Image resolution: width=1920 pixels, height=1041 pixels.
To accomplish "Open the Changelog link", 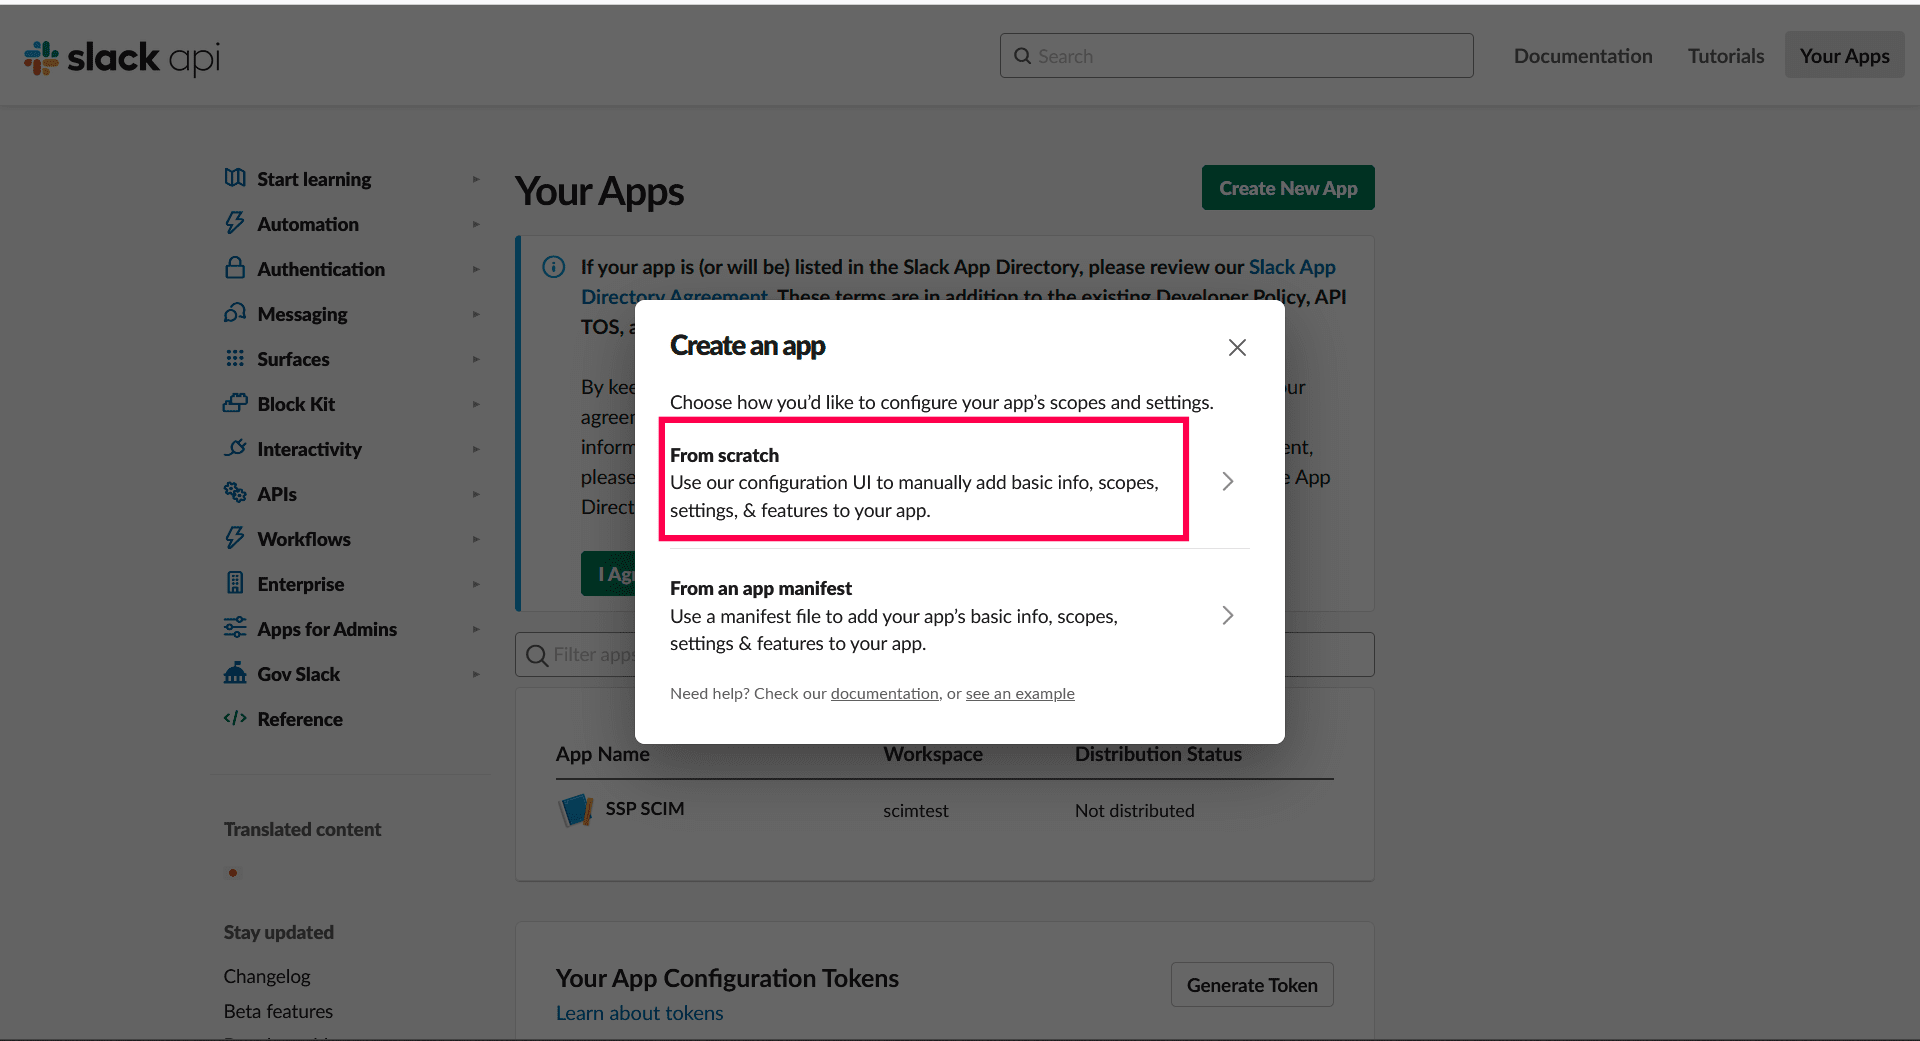I will coord(267,976).
